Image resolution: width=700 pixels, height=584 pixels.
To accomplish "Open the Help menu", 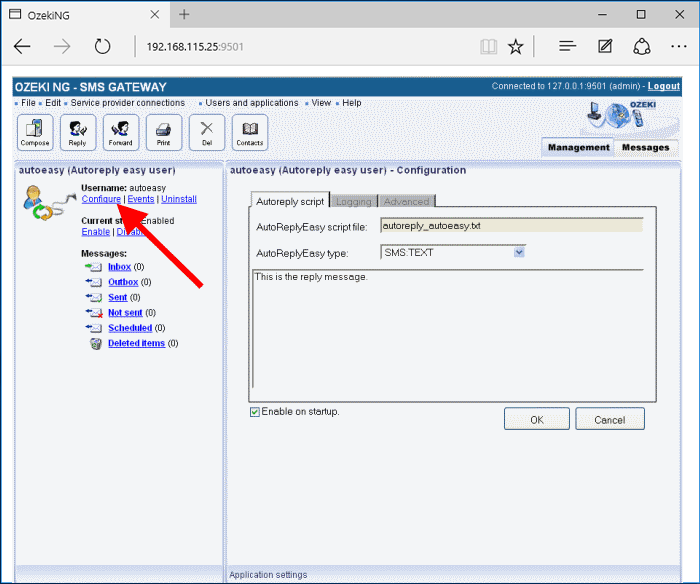I will pos(352,103).
